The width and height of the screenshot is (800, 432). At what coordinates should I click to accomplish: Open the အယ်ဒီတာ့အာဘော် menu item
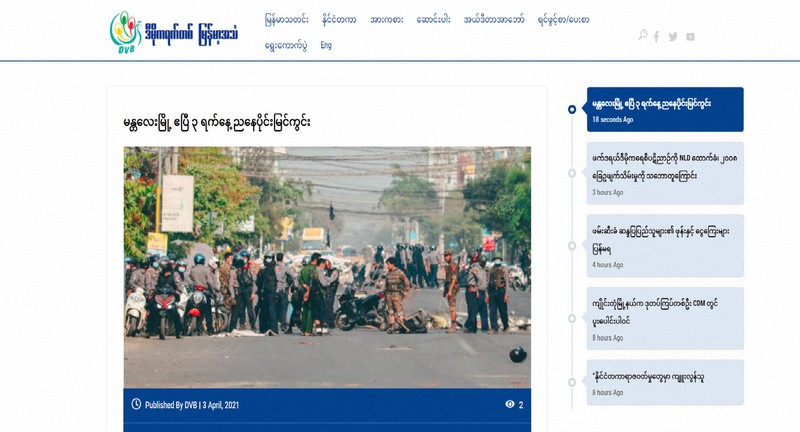pos(493,20)
